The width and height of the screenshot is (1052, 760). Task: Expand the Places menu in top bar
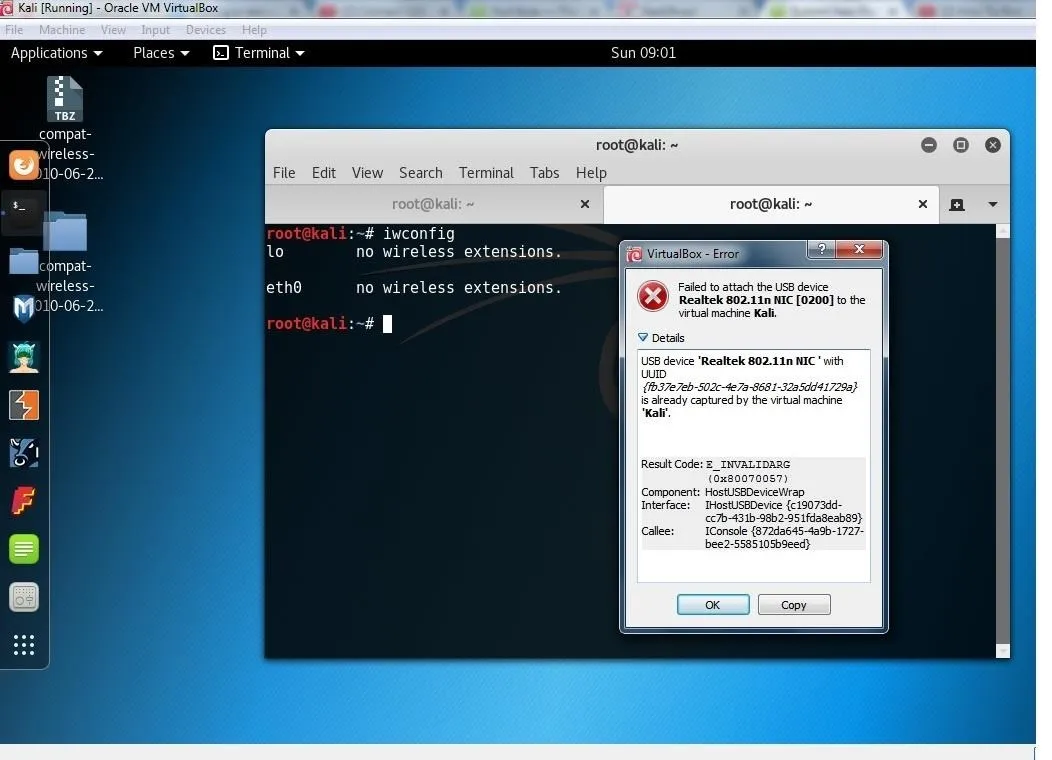(160, 53)
